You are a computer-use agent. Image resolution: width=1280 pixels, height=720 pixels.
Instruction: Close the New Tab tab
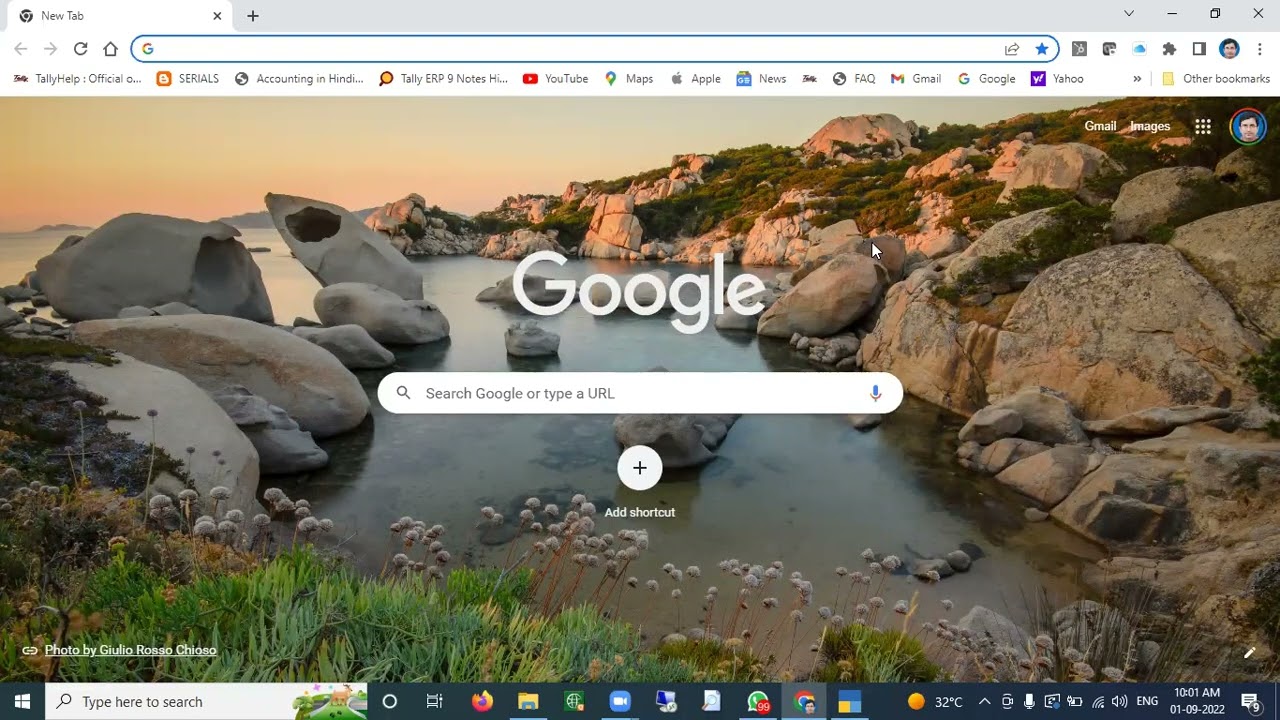pyautogui.click(x=217, y=16)
